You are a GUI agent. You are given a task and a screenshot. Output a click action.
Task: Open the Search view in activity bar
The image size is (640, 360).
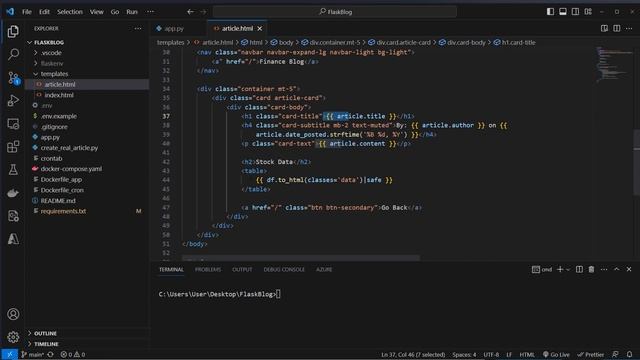click(13, 54)
